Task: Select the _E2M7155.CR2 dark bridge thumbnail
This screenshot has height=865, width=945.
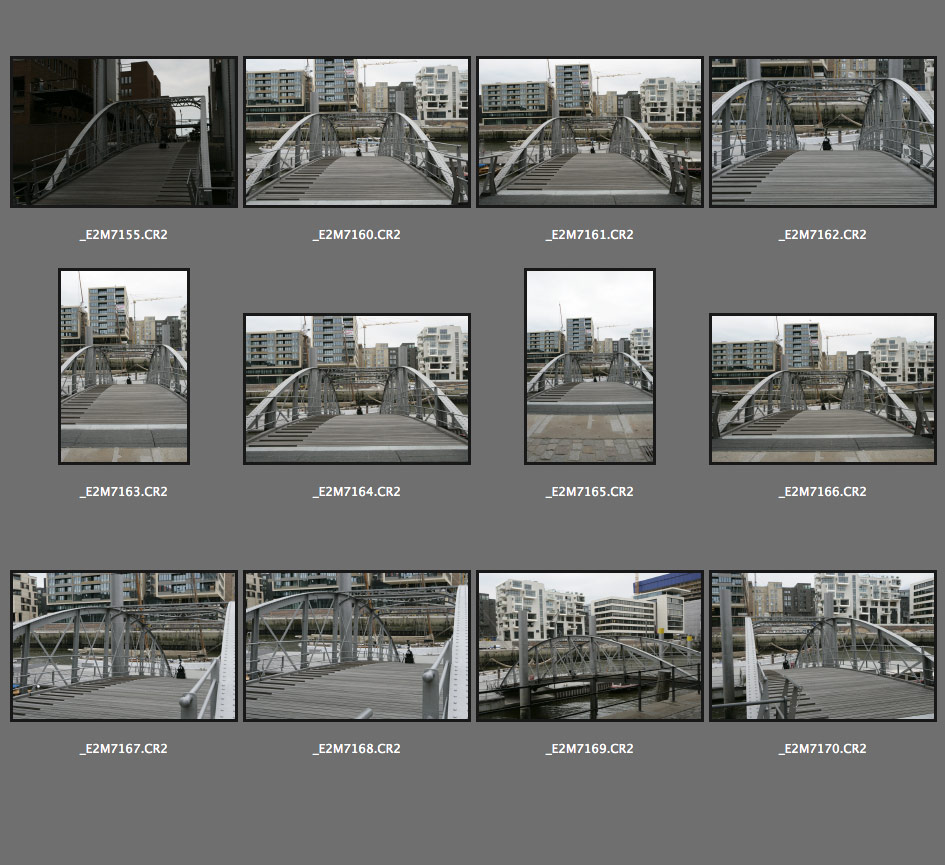Action: 124,132
